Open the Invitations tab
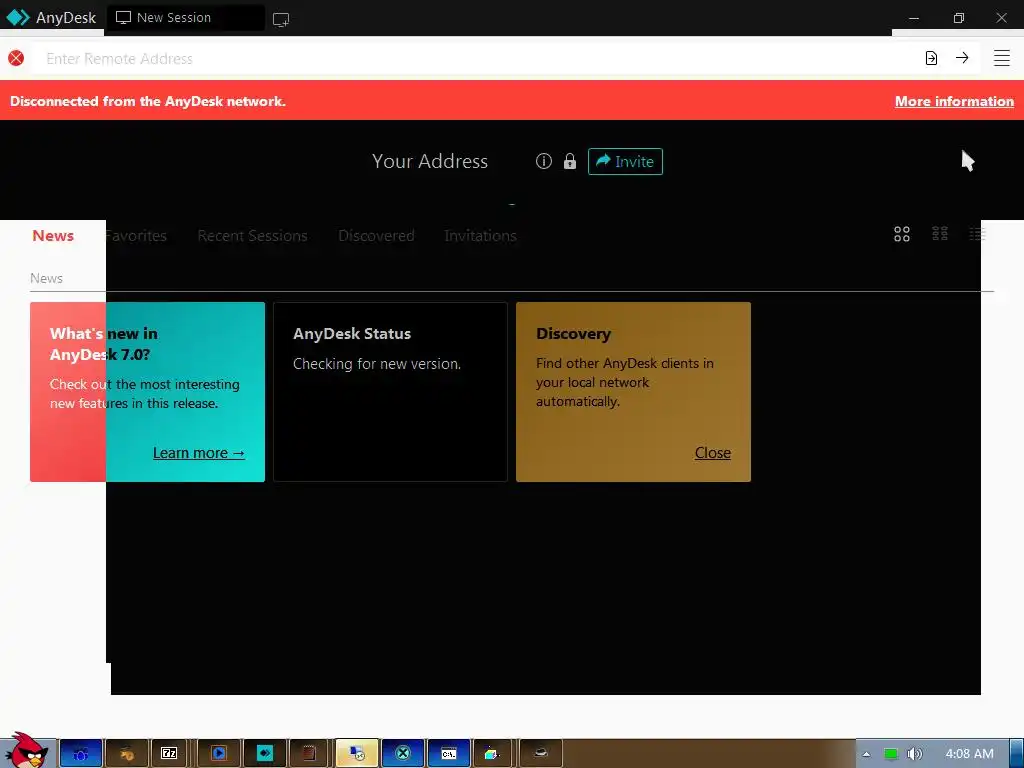This screenshot has width=1024, height=768. click(480, 236)
